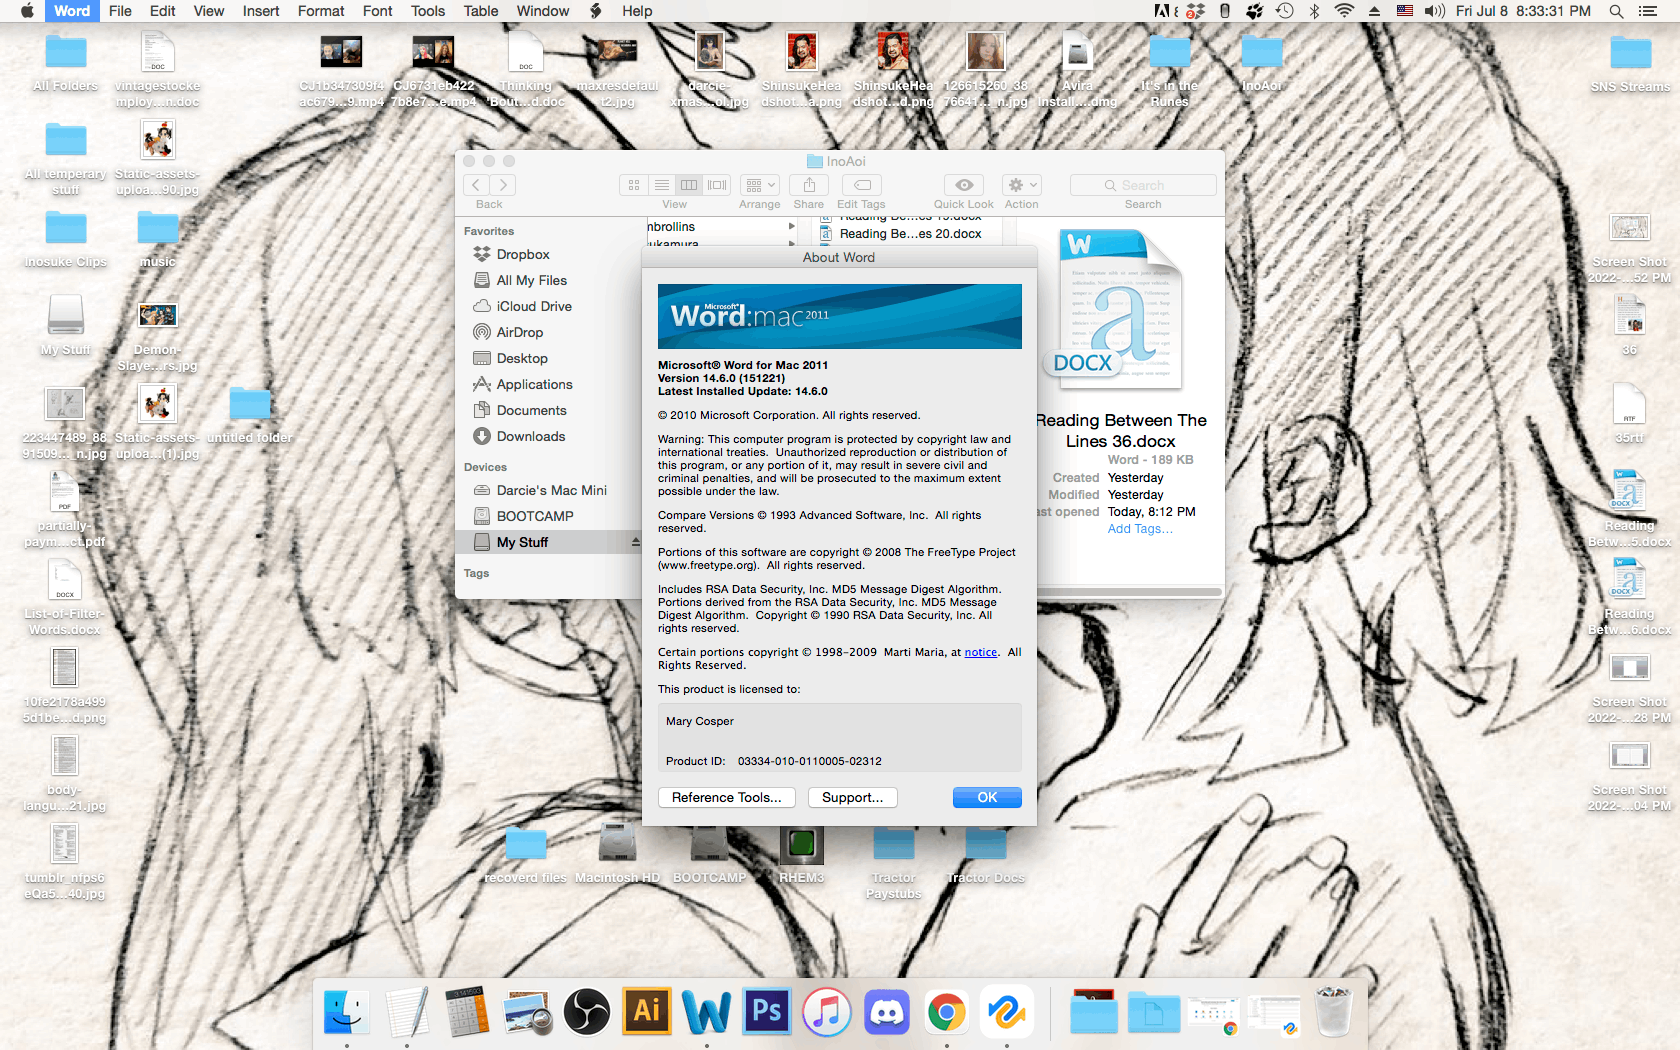This screenshot has height=1050, width=1680.
Task: Select All My Files in Finder sidebar
Action: (549, 280)
